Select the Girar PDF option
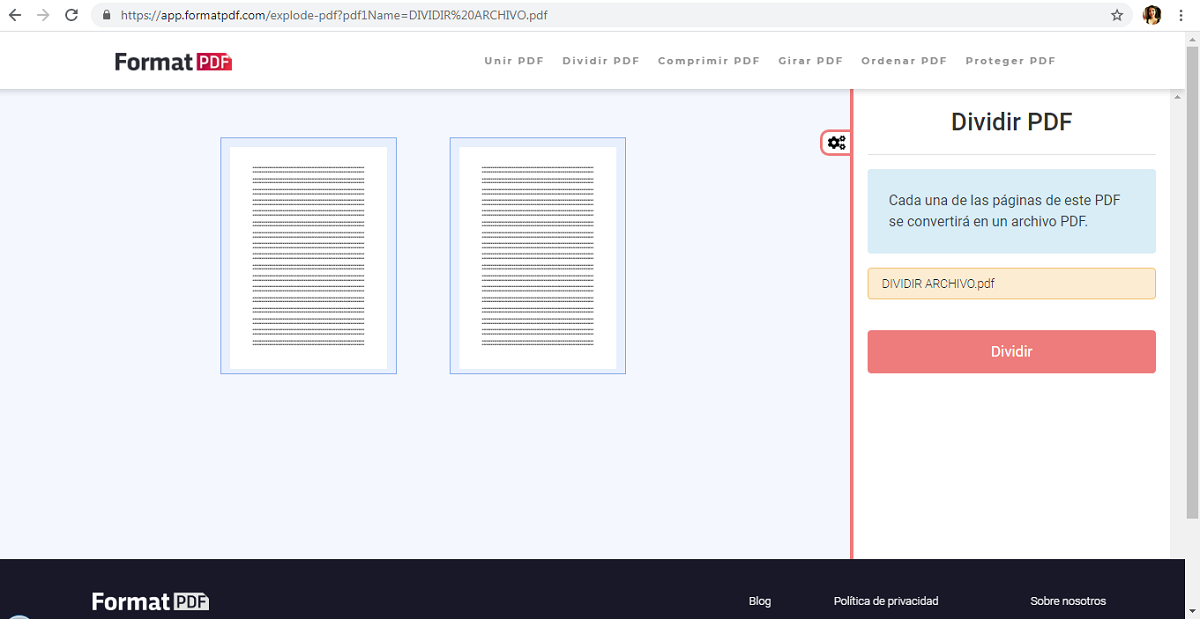This screenshot has height=619, width=1200. pos(810,61)
